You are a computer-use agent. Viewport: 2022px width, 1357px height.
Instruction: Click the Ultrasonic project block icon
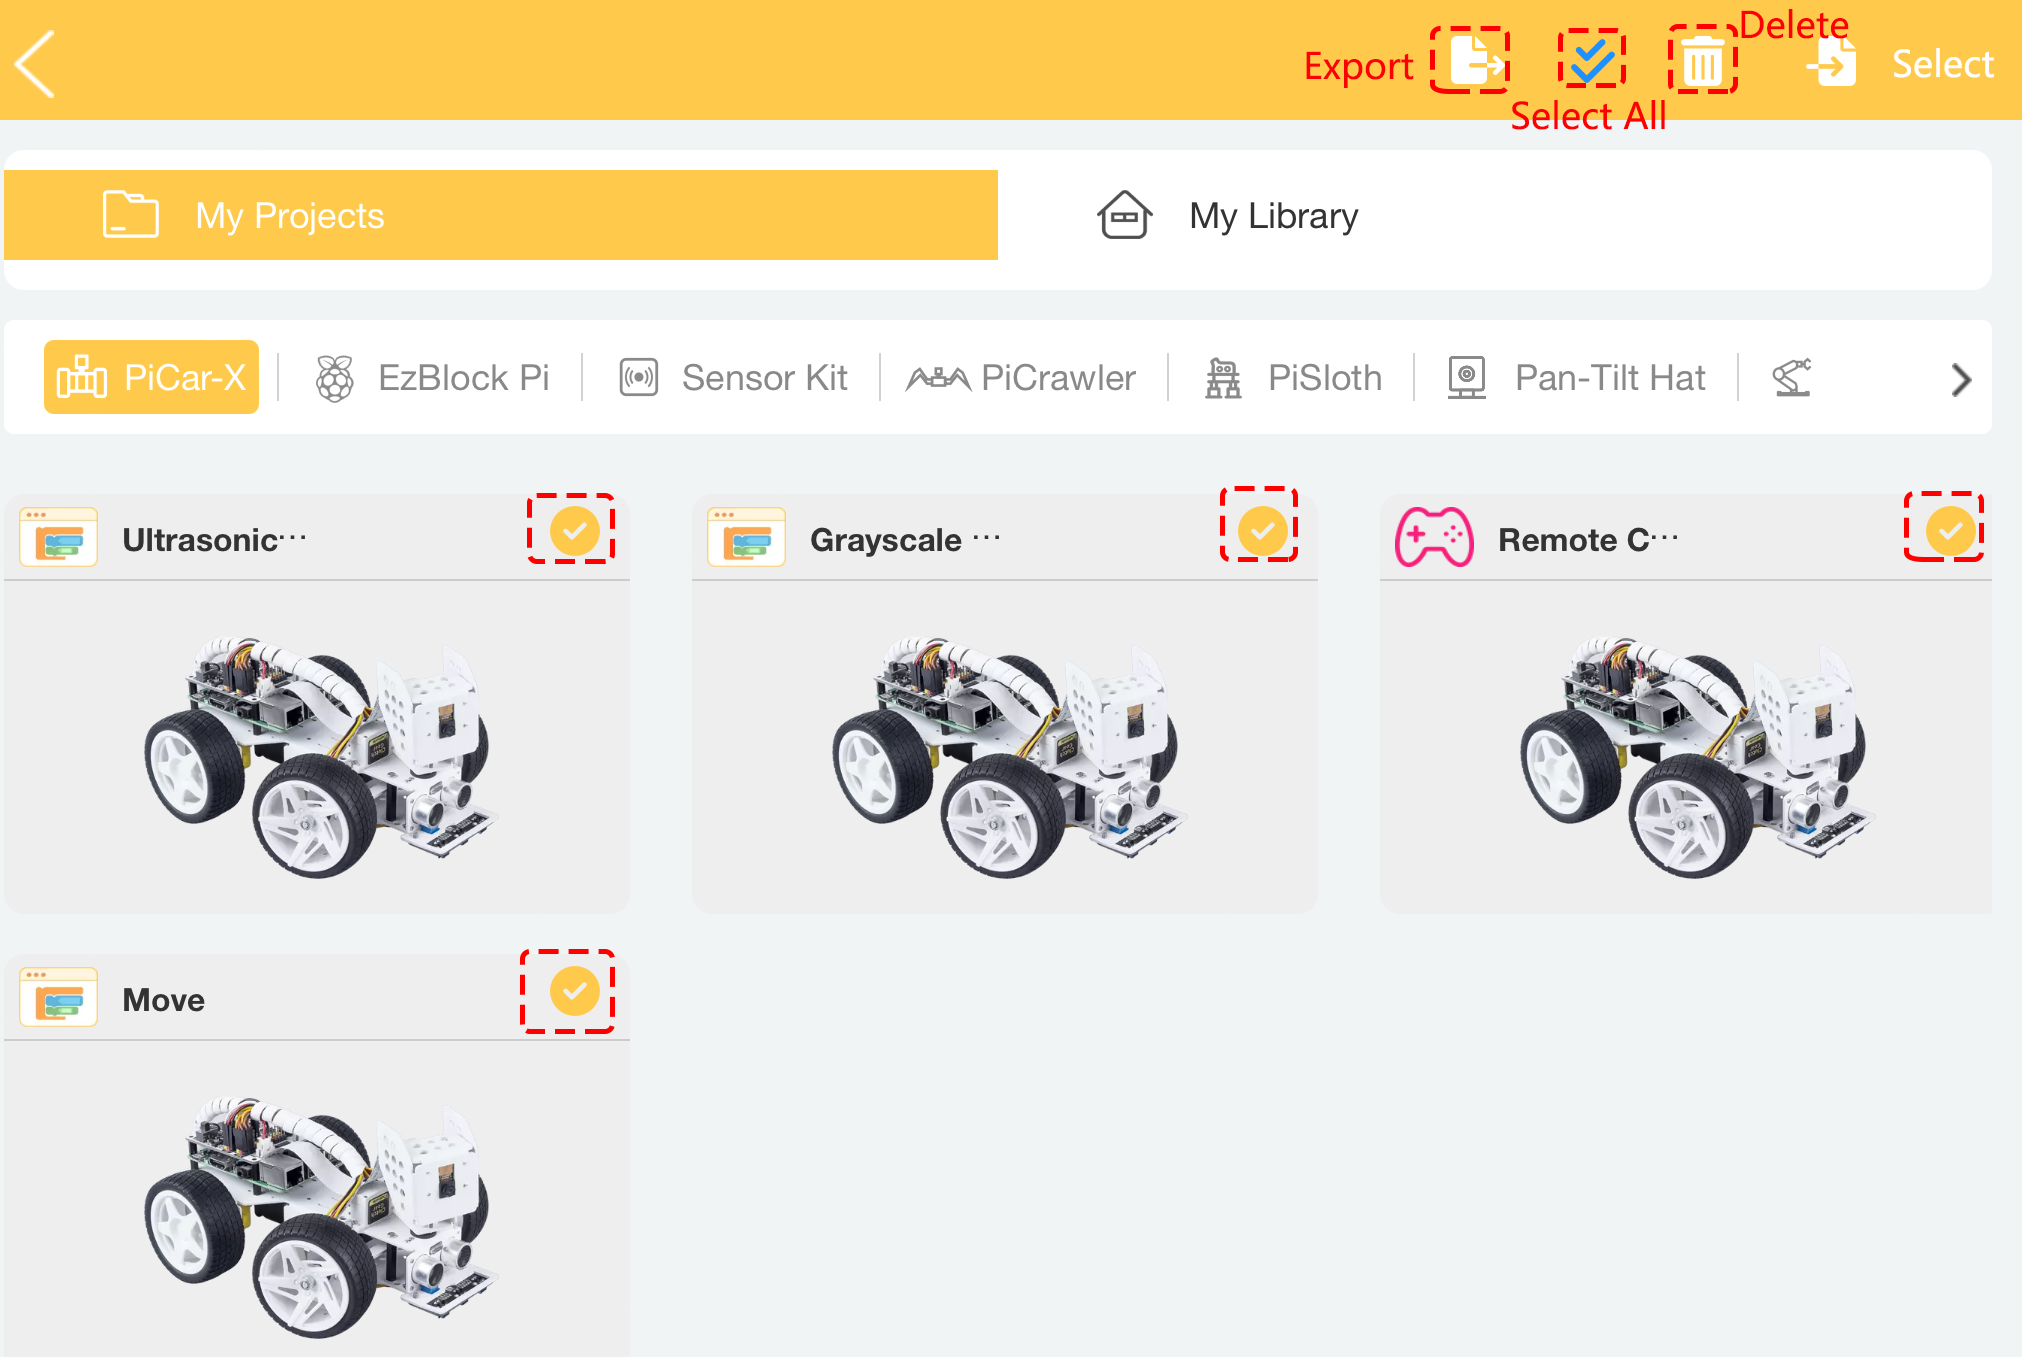(x=59, y=537)
